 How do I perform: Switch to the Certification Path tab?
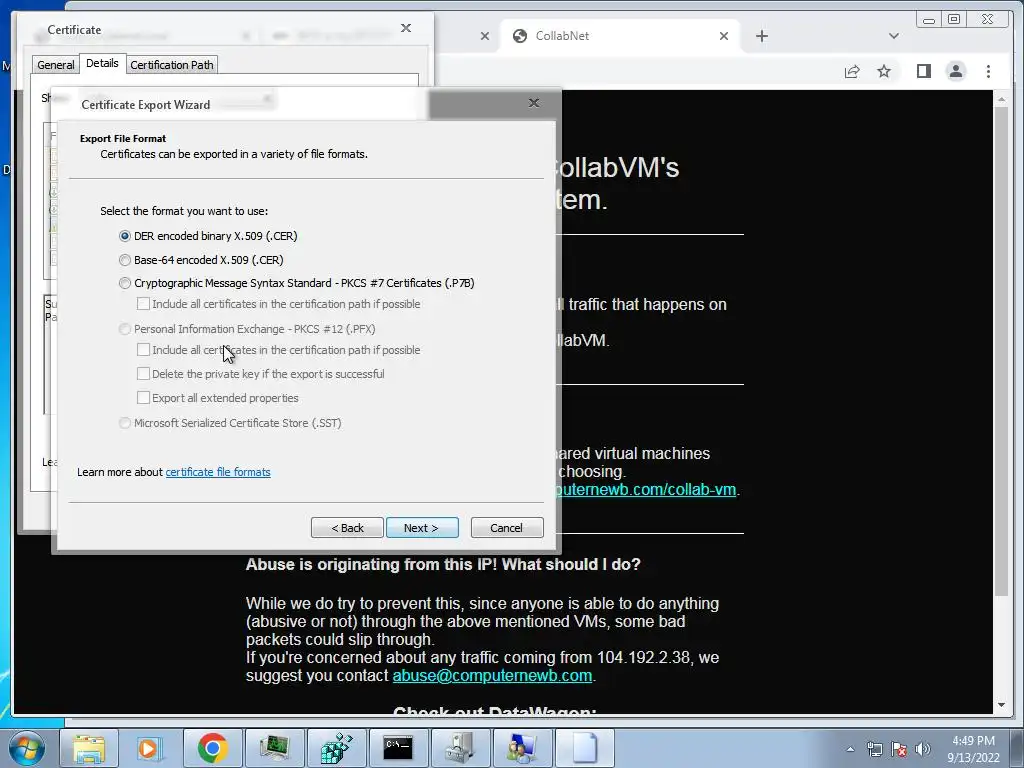pos(172,65)
